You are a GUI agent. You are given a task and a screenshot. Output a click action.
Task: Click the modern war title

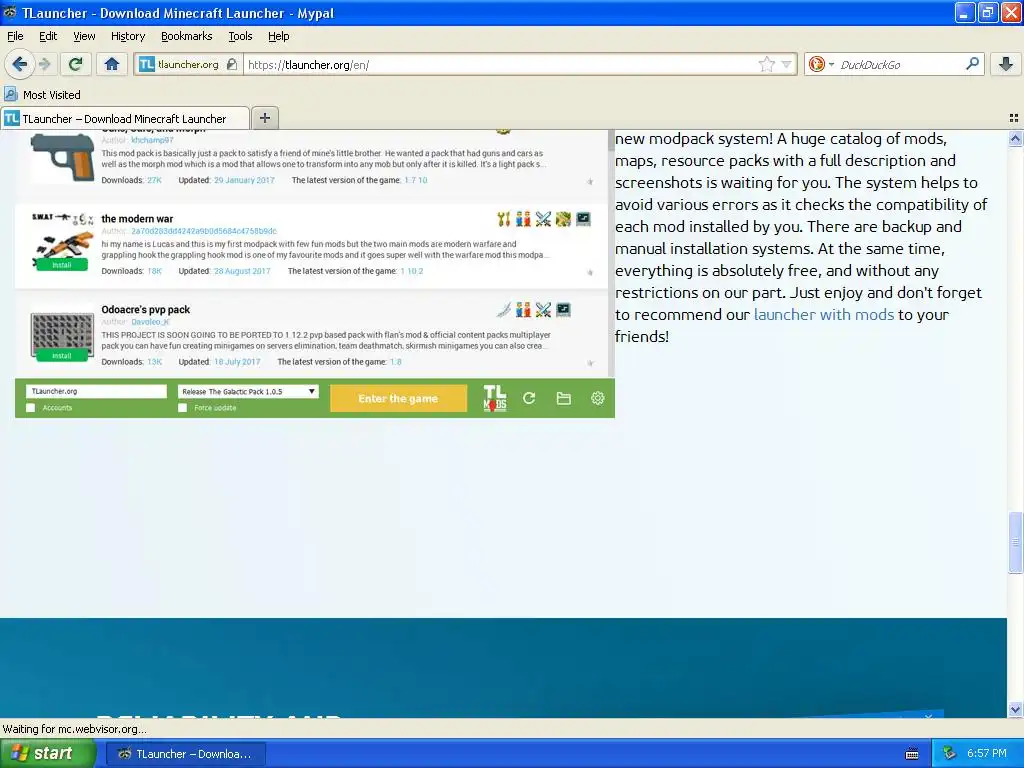tap(137, 219)
